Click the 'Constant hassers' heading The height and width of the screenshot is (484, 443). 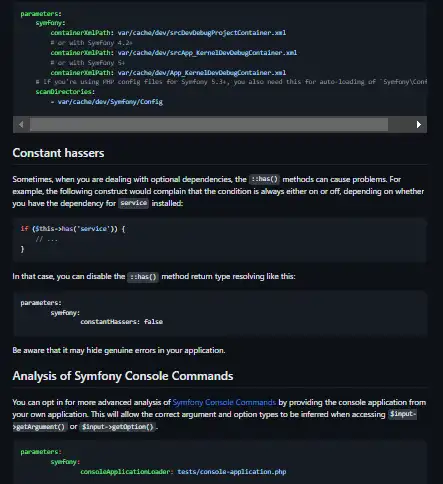point(58,153)
